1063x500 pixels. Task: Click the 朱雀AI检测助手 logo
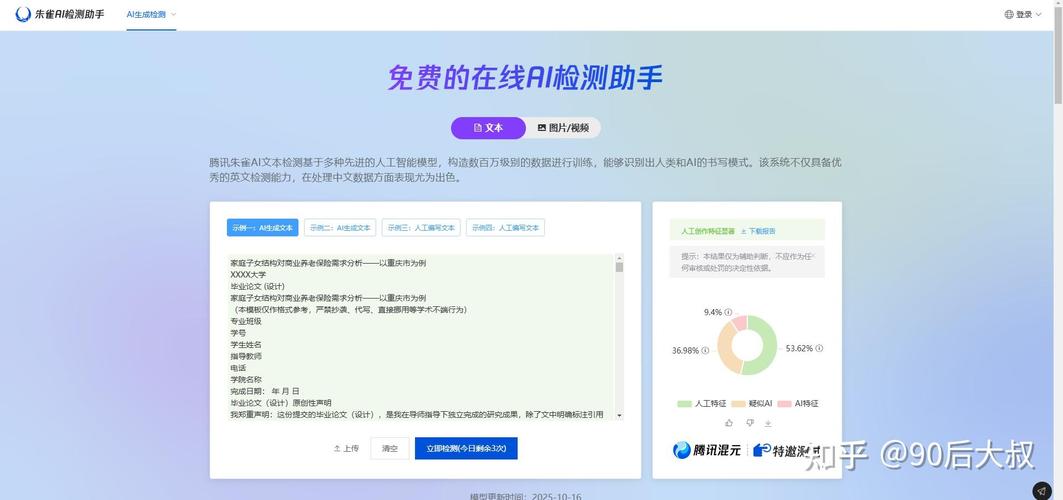(x=60, y=14)
